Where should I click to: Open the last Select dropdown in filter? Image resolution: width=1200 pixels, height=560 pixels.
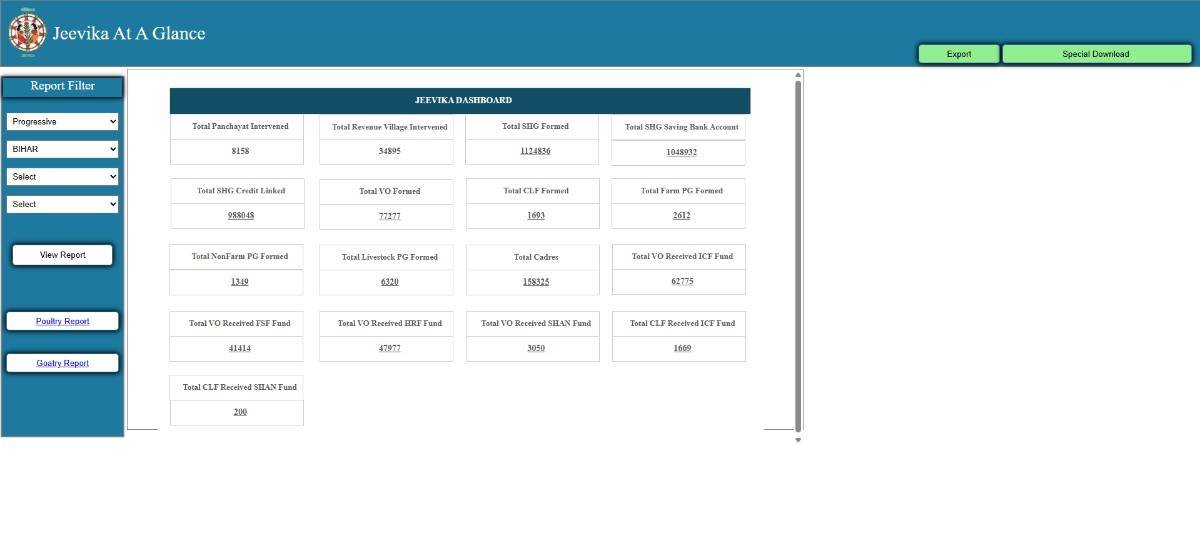click(62, 204)
